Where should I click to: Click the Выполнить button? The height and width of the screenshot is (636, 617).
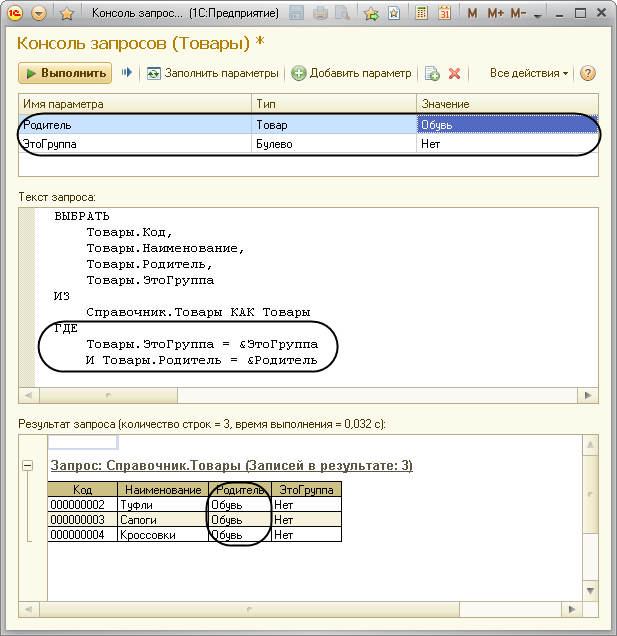(x=65, y=73)
